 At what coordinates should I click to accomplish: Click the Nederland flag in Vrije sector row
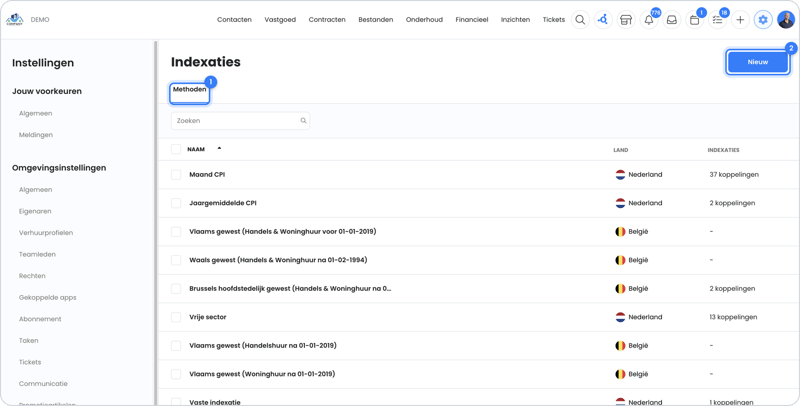coord(620,317)
